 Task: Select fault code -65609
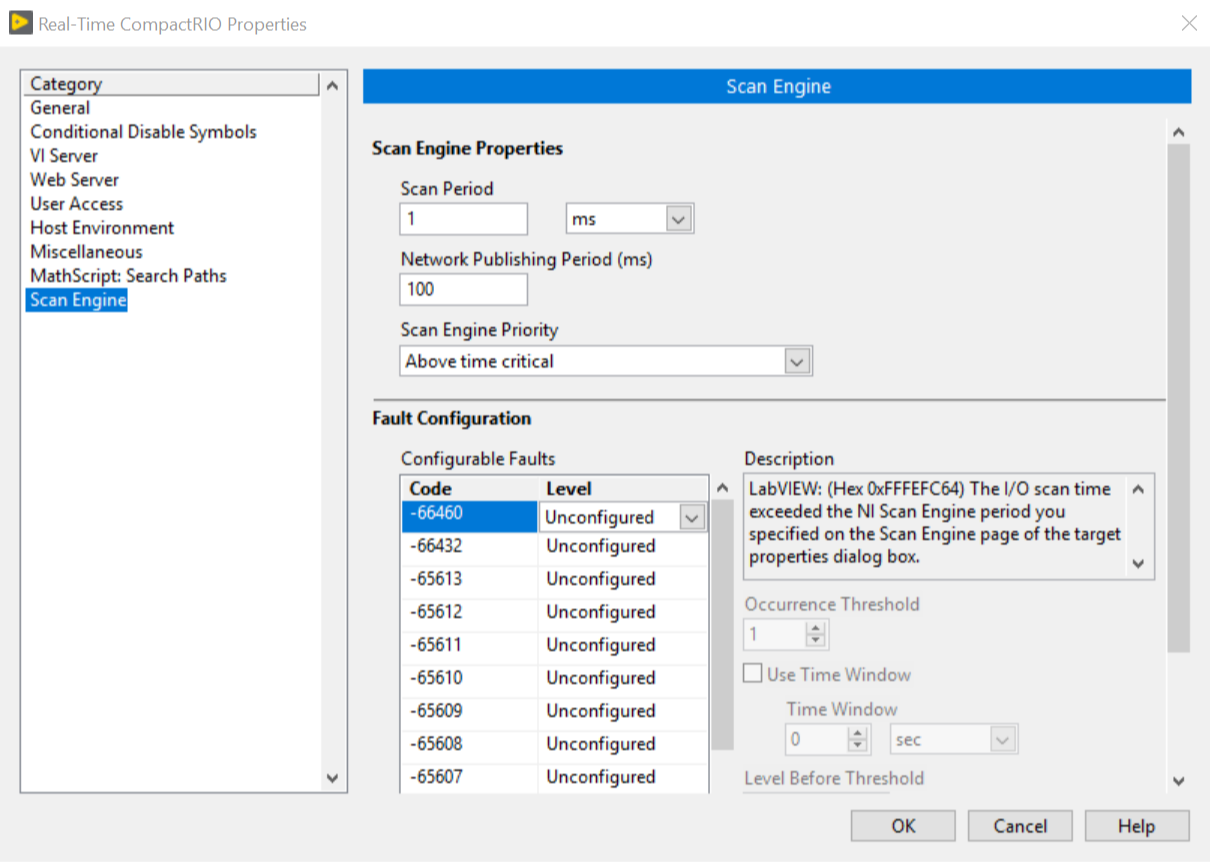coord(469,711)
